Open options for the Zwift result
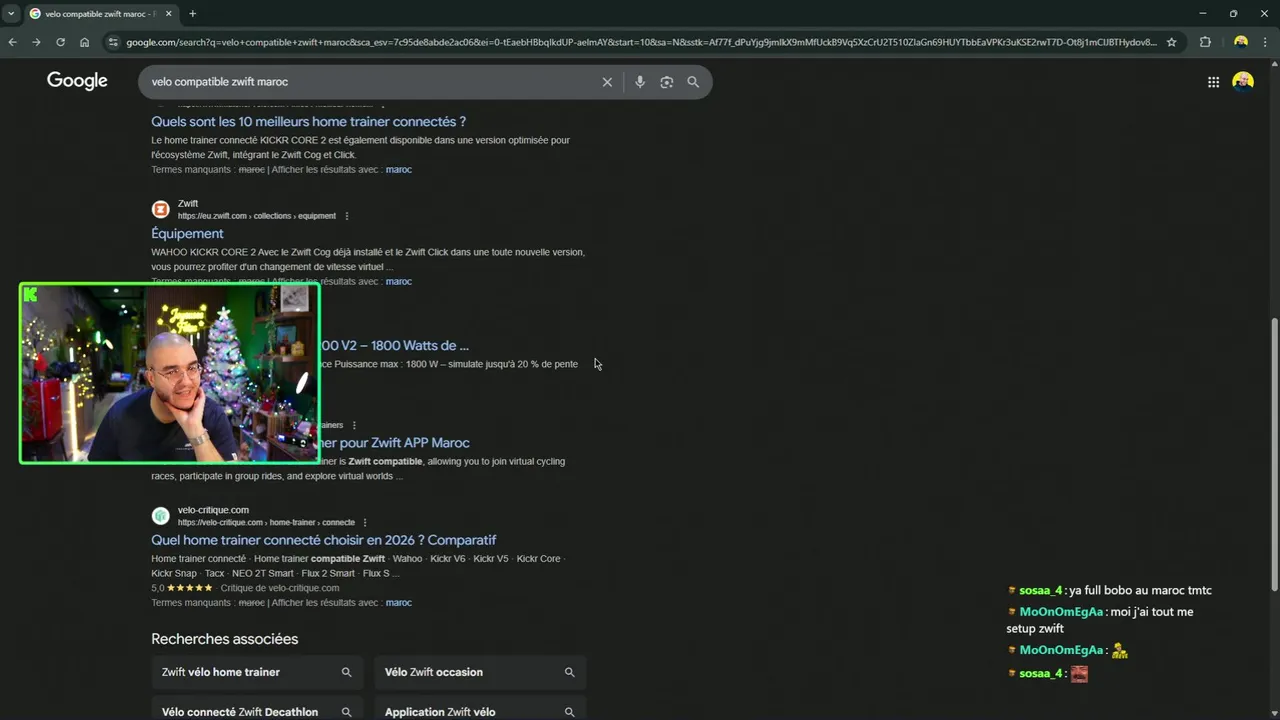Screen dimensions: 1280x720 point(347,216)
